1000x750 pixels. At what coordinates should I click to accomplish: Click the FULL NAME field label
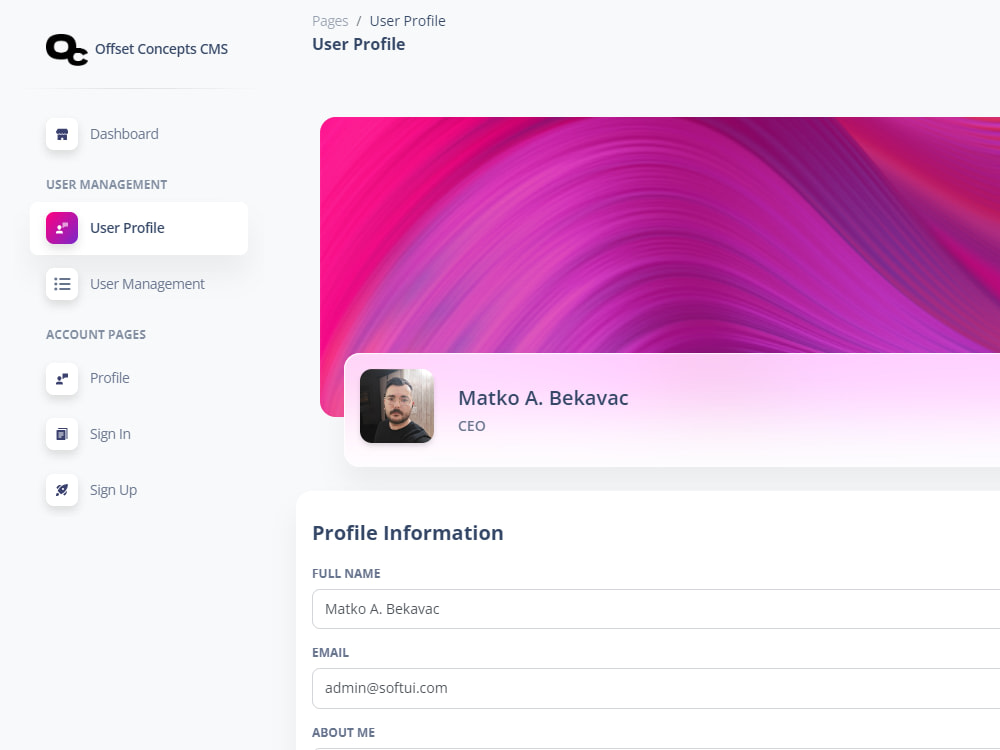(346, 573)
